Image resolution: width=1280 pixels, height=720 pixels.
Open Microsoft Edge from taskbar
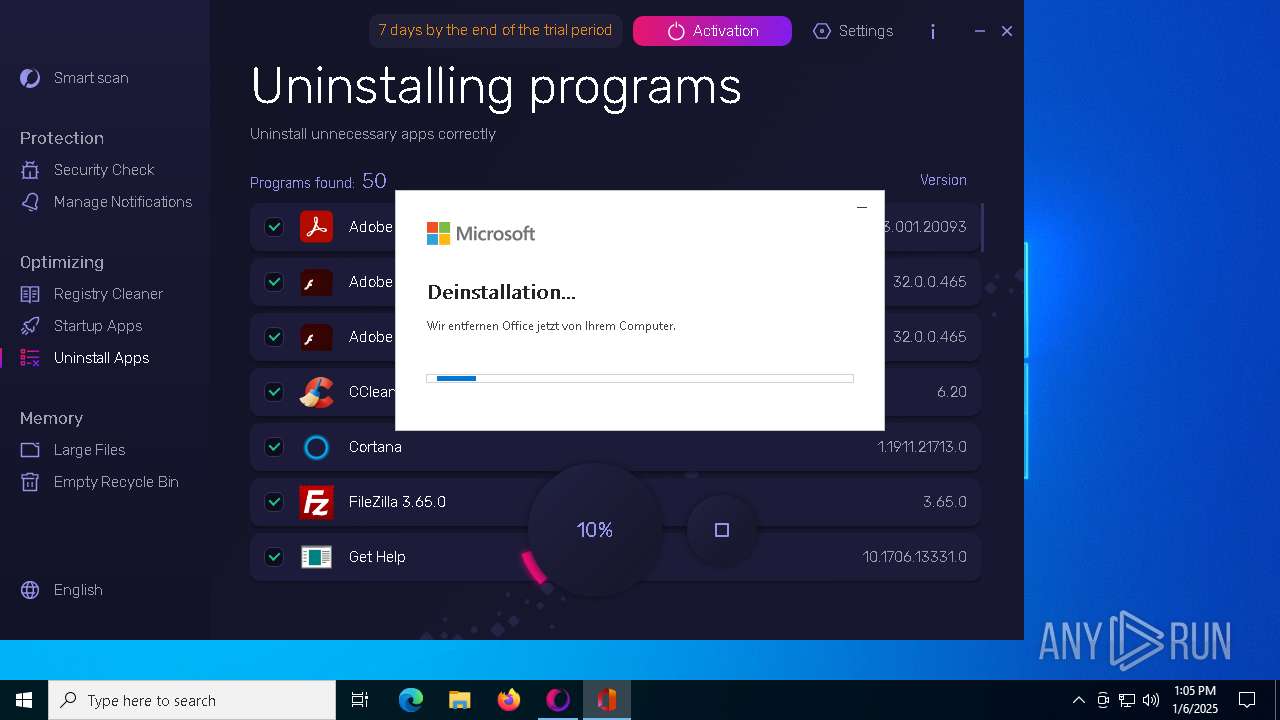click(411, 700)
